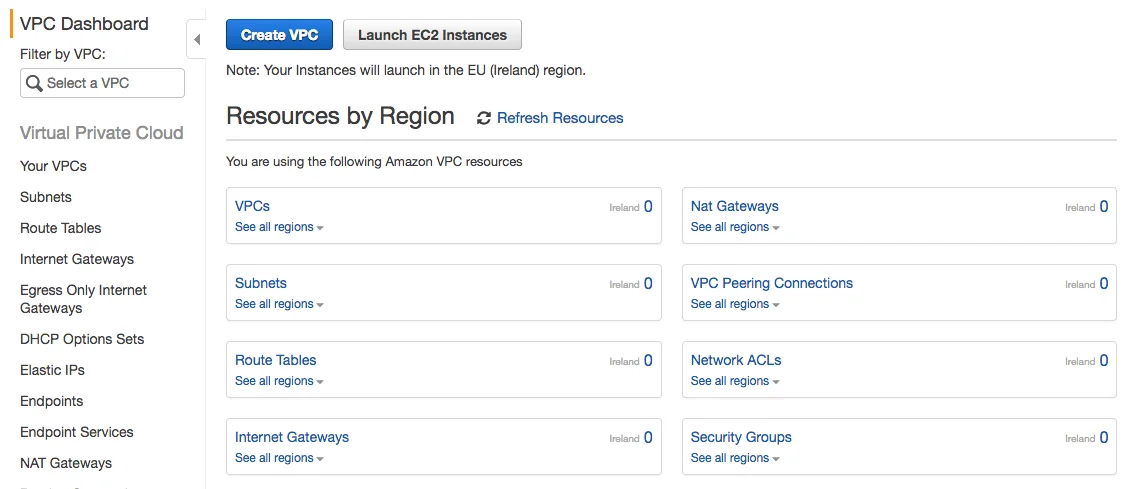Click the VPCs resource card link

coord(252,206)
